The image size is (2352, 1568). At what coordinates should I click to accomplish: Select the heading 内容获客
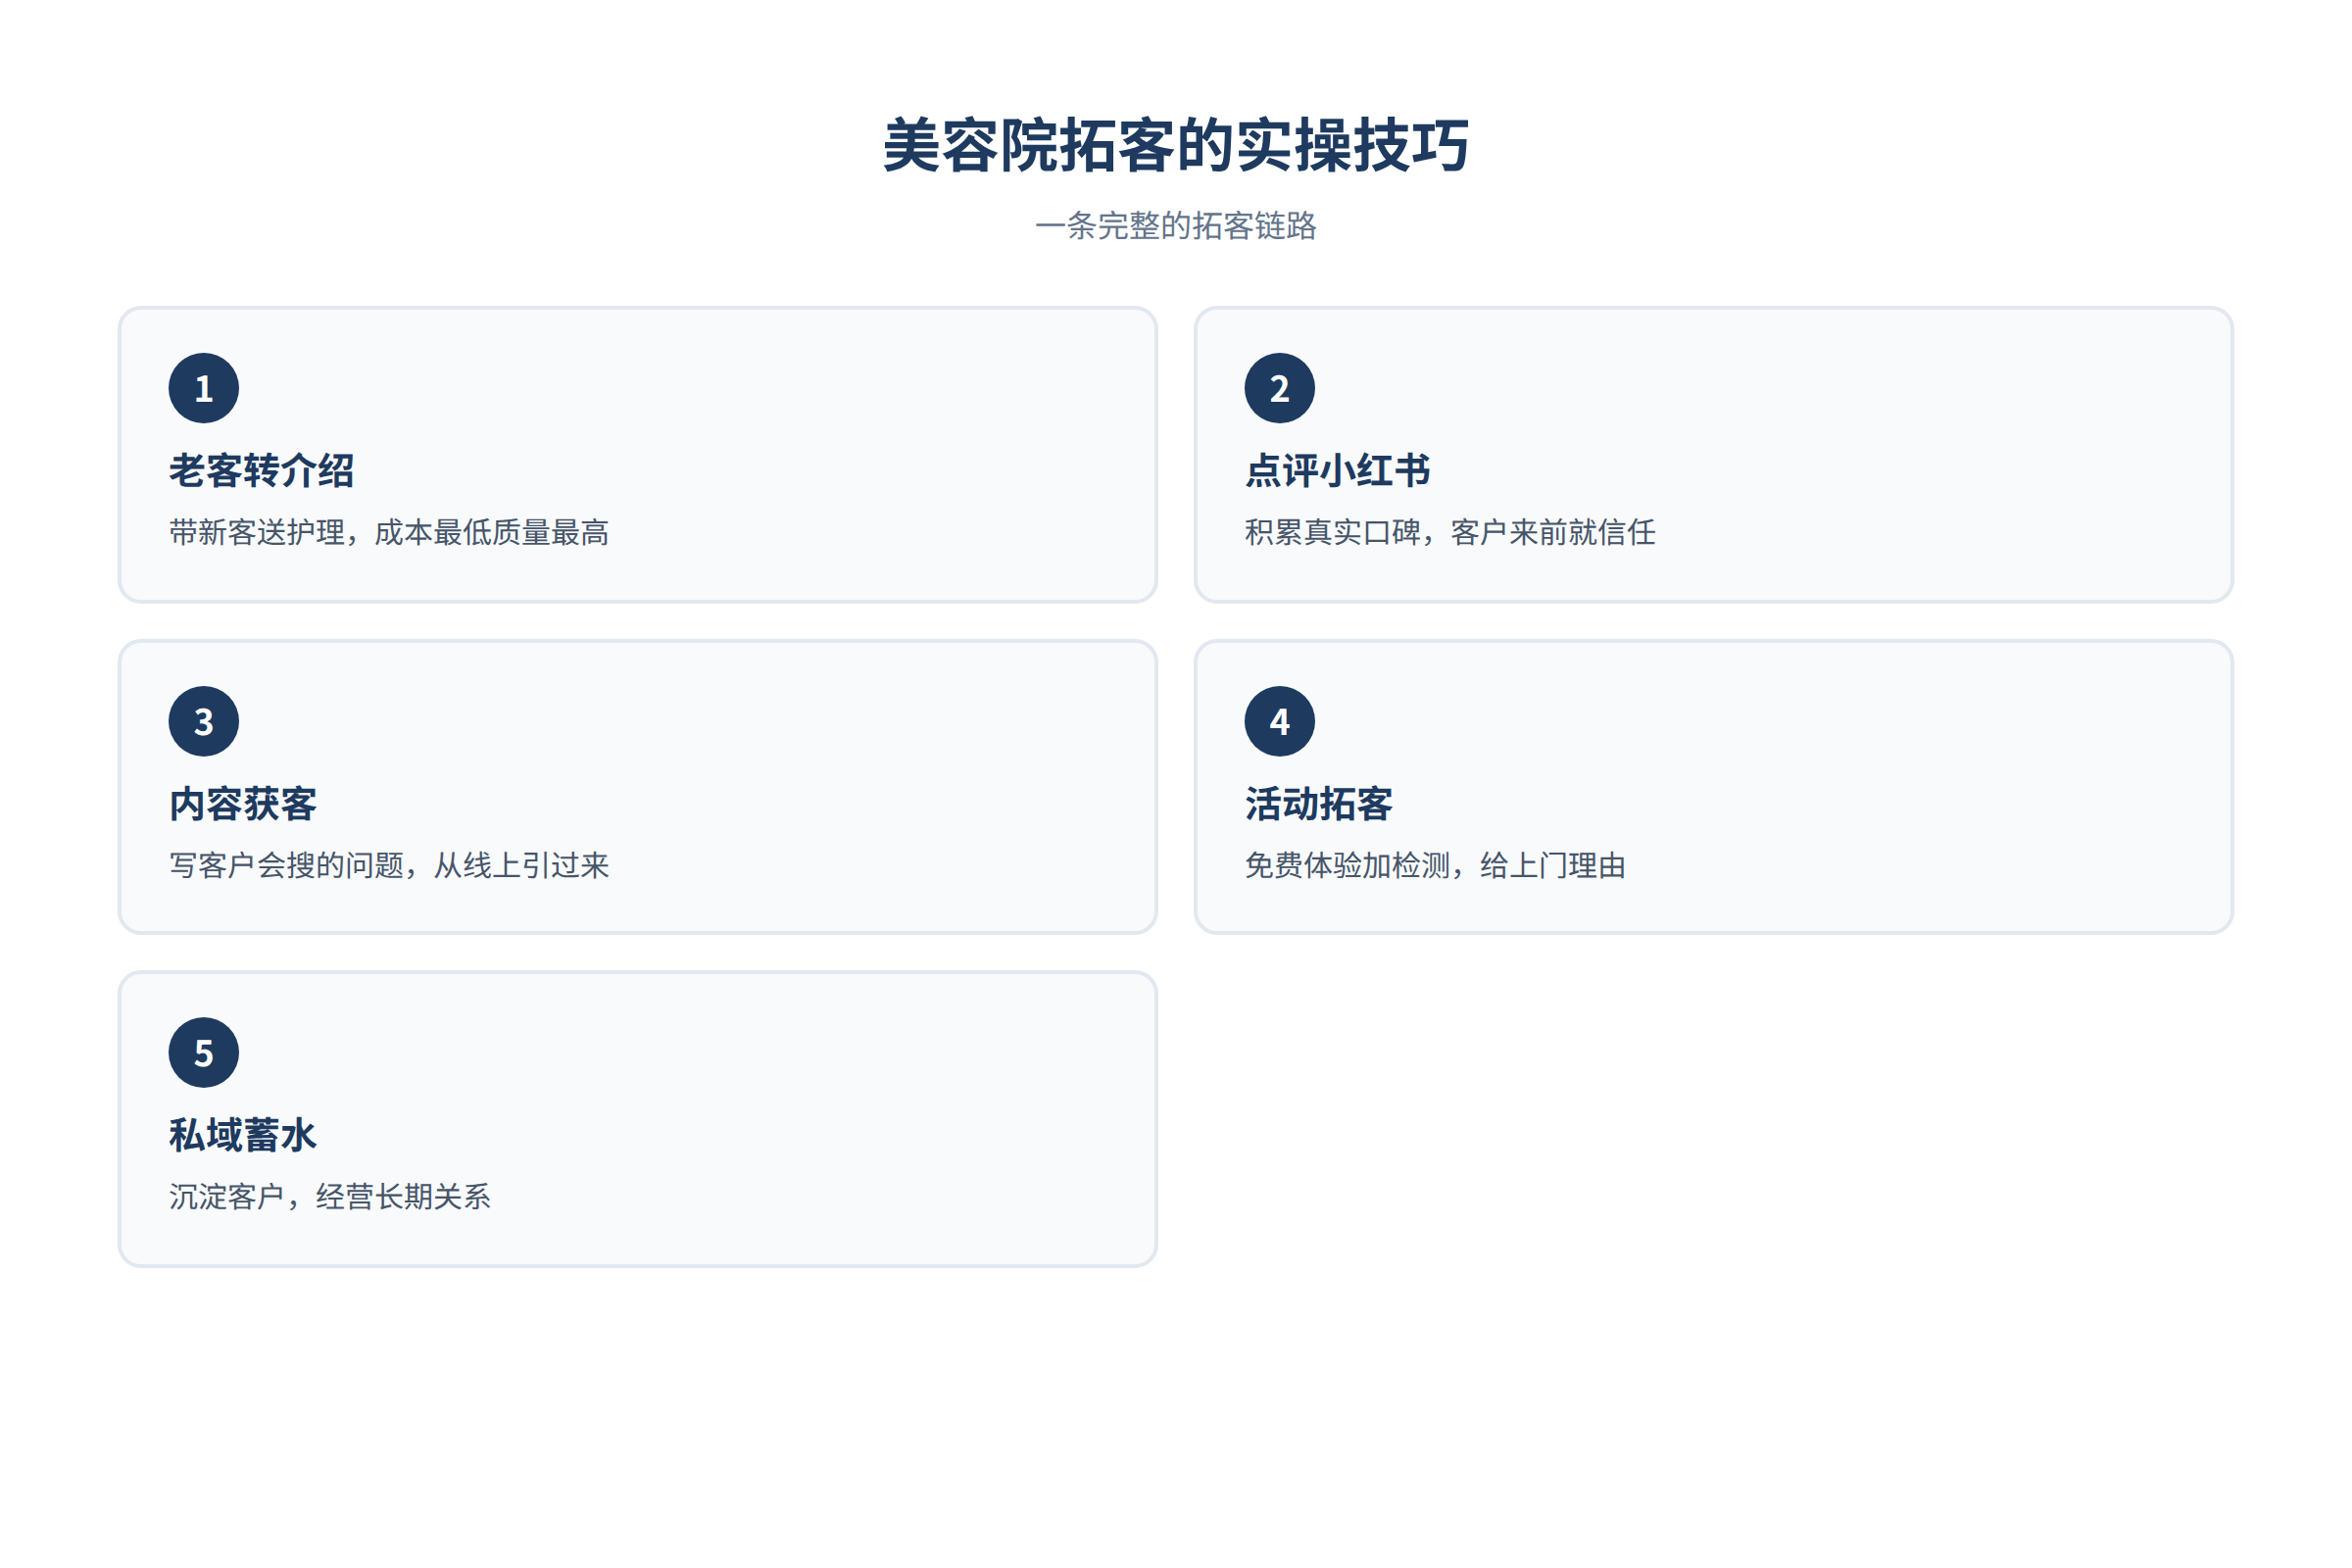tap(243, 804)
